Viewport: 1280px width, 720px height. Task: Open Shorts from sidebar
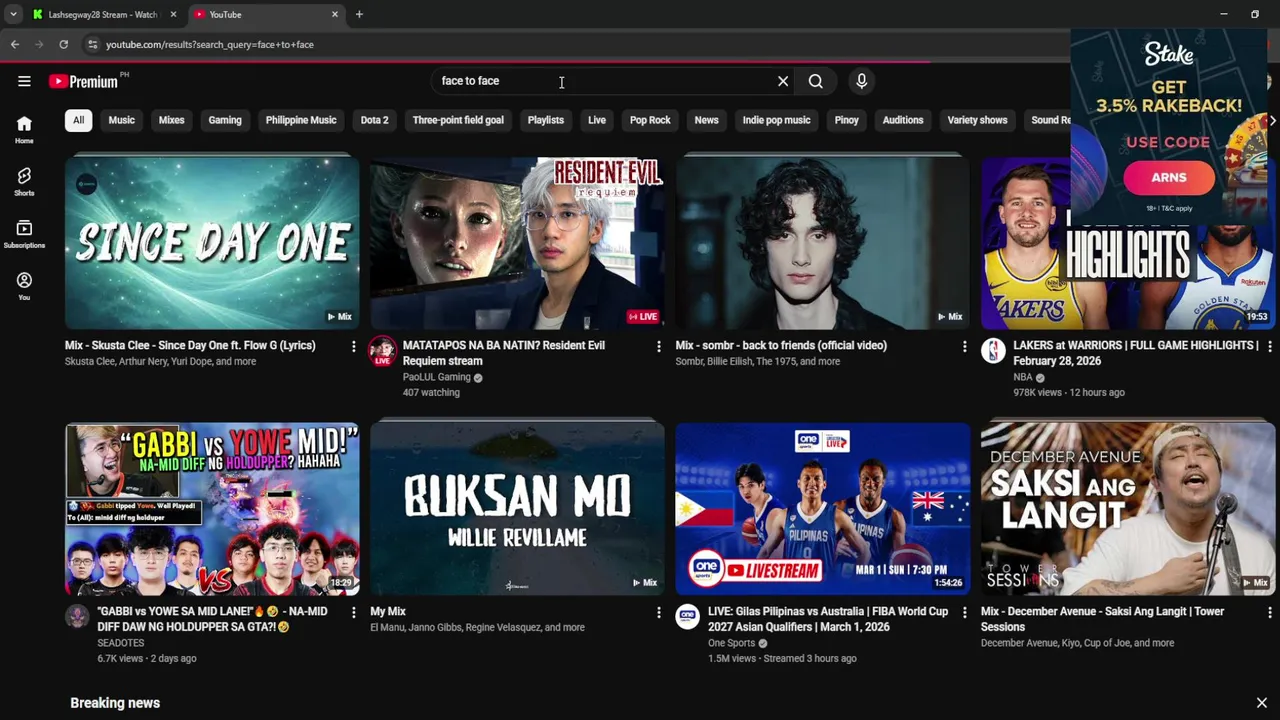click(24, 182)
